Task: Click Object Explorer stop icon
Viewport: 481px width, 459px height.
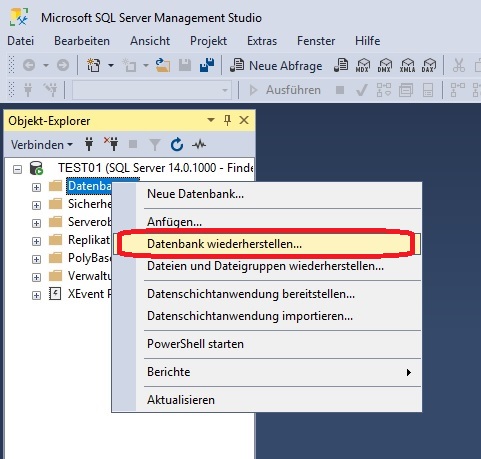Action: point(133,144)
